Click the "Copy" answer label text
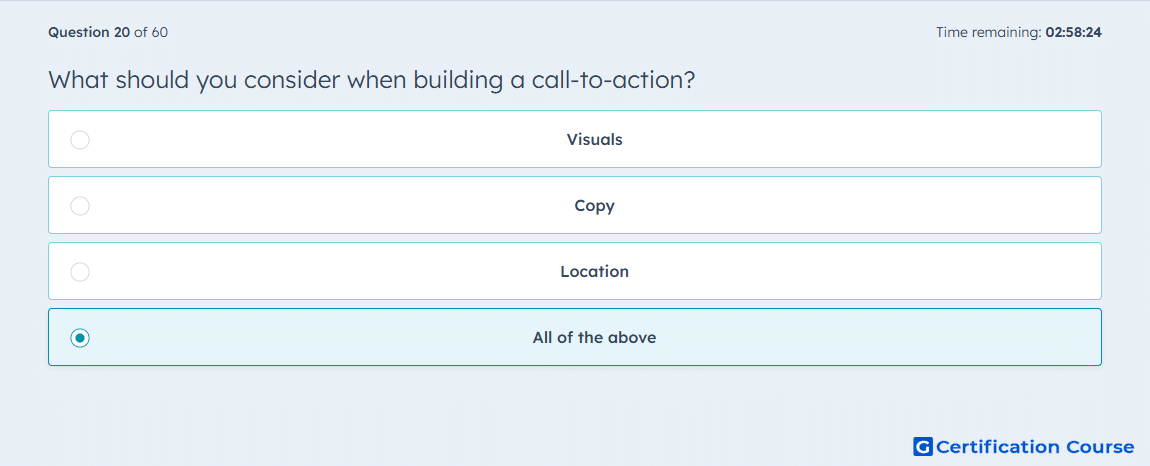The image size is (1150, 466). pos(595,206)
